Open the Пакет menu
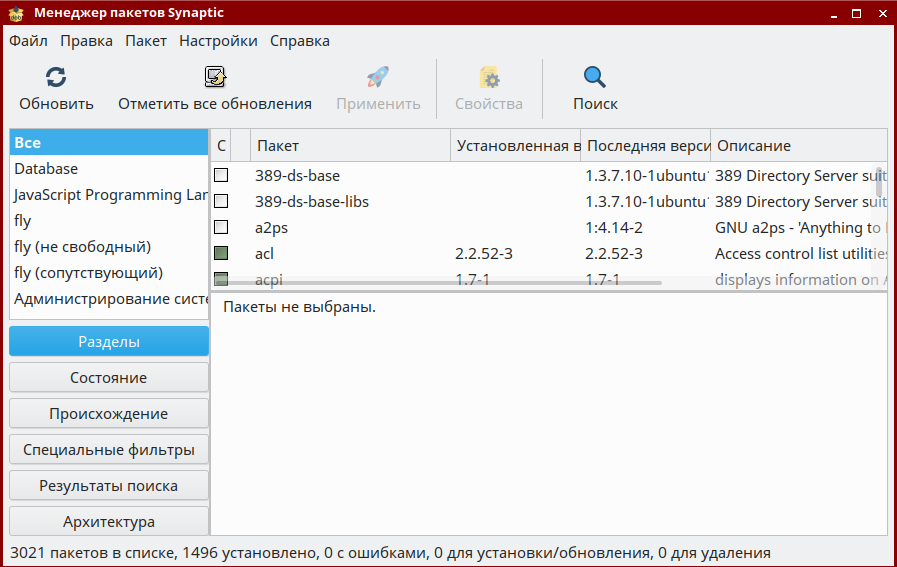897x567 pixels. [x=146, y=41]
